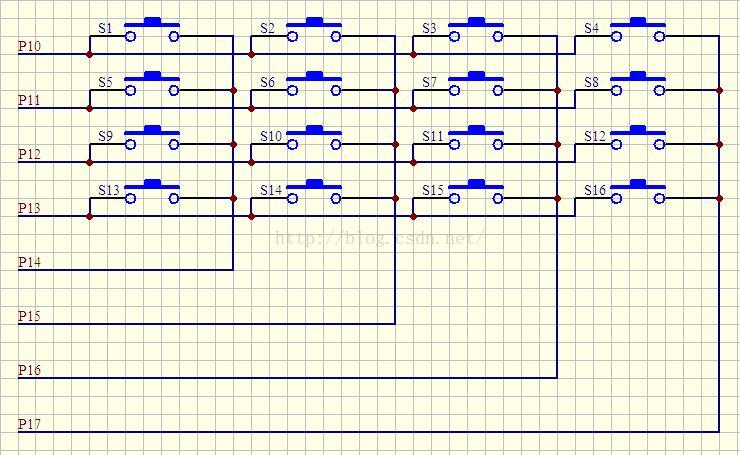Select the P14 port label
The width and height of the screenshot is (740, 455).
point(29,262)
